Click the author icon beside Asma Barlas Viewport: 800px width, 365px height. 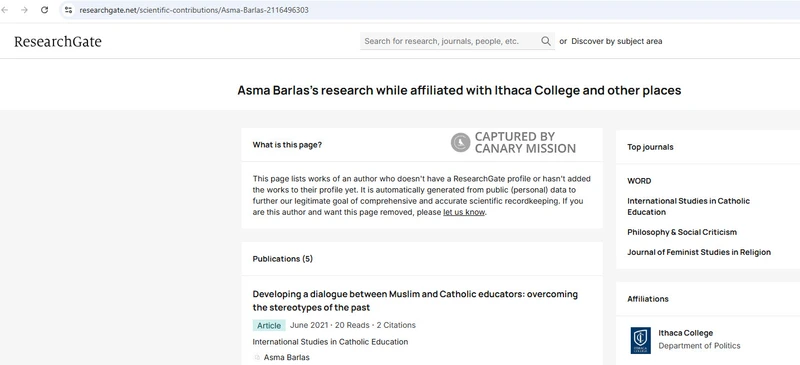pos(257,357)
